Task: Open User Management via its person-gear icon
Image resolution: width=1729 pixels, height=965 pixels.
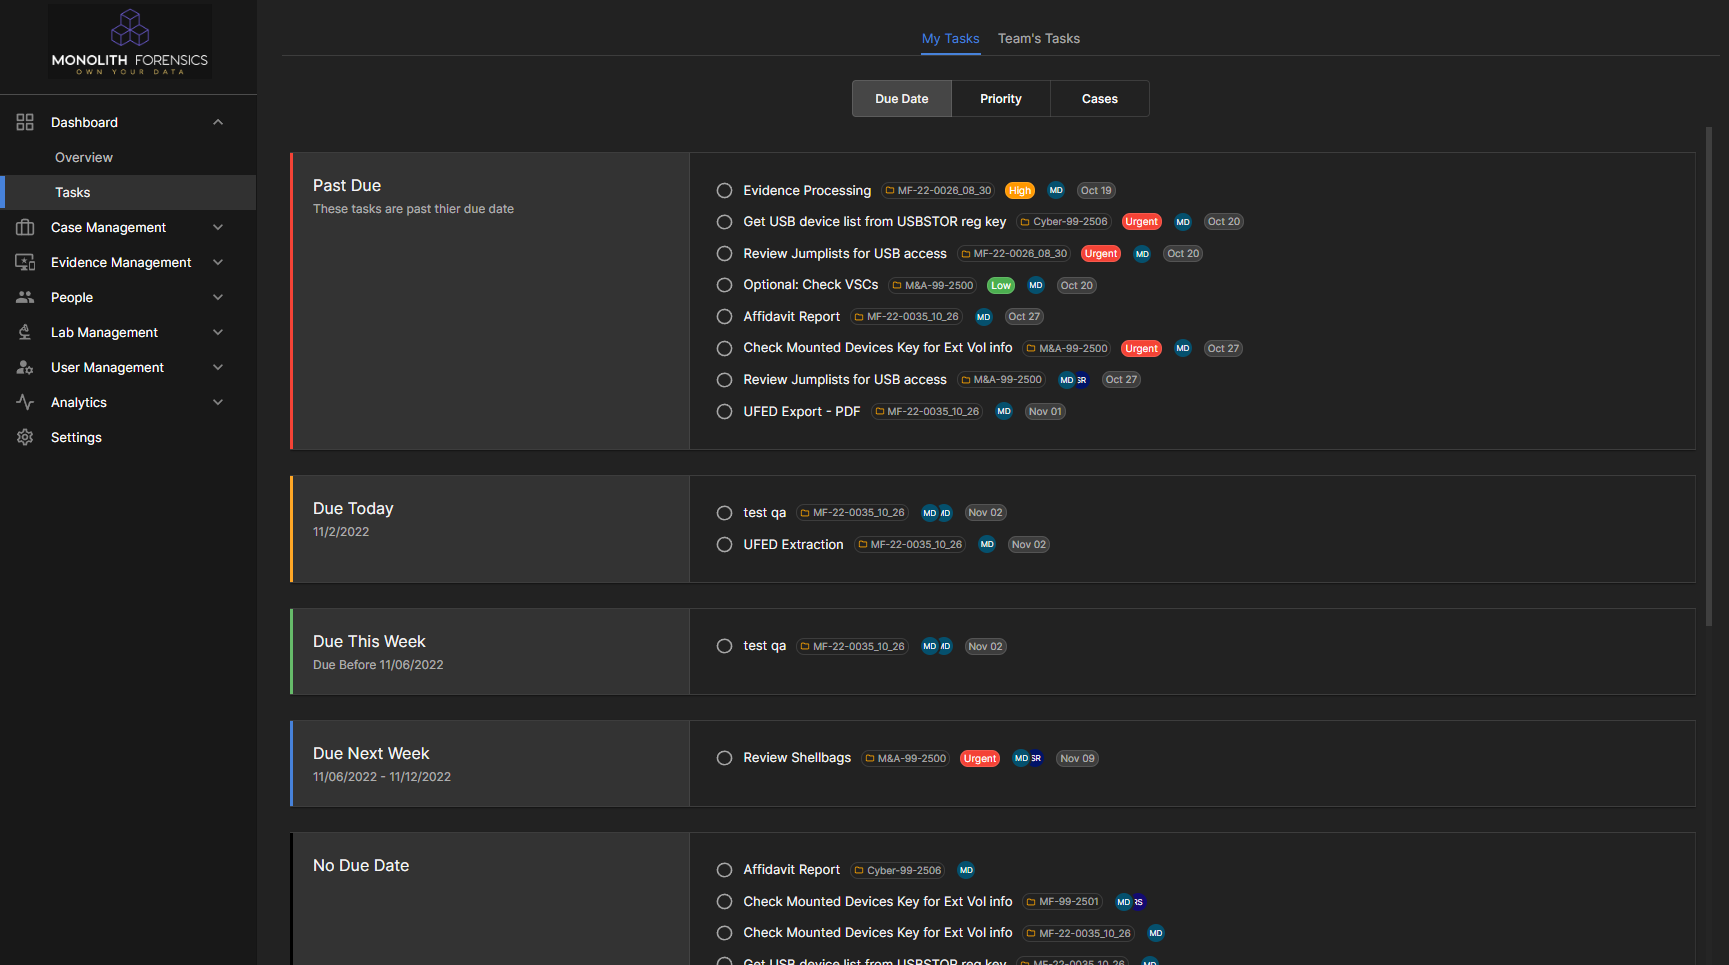Action: (x=25, y=367)
